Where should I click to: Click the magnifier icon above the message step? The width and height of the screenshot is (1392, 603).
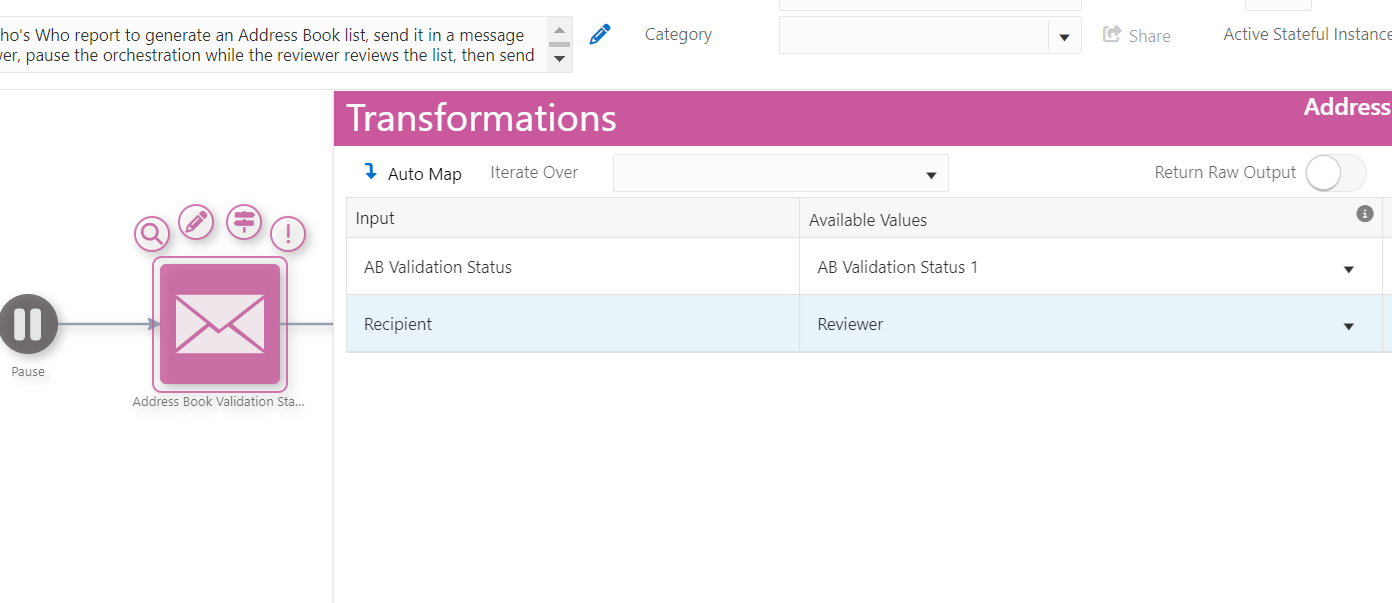coord(152,234)
